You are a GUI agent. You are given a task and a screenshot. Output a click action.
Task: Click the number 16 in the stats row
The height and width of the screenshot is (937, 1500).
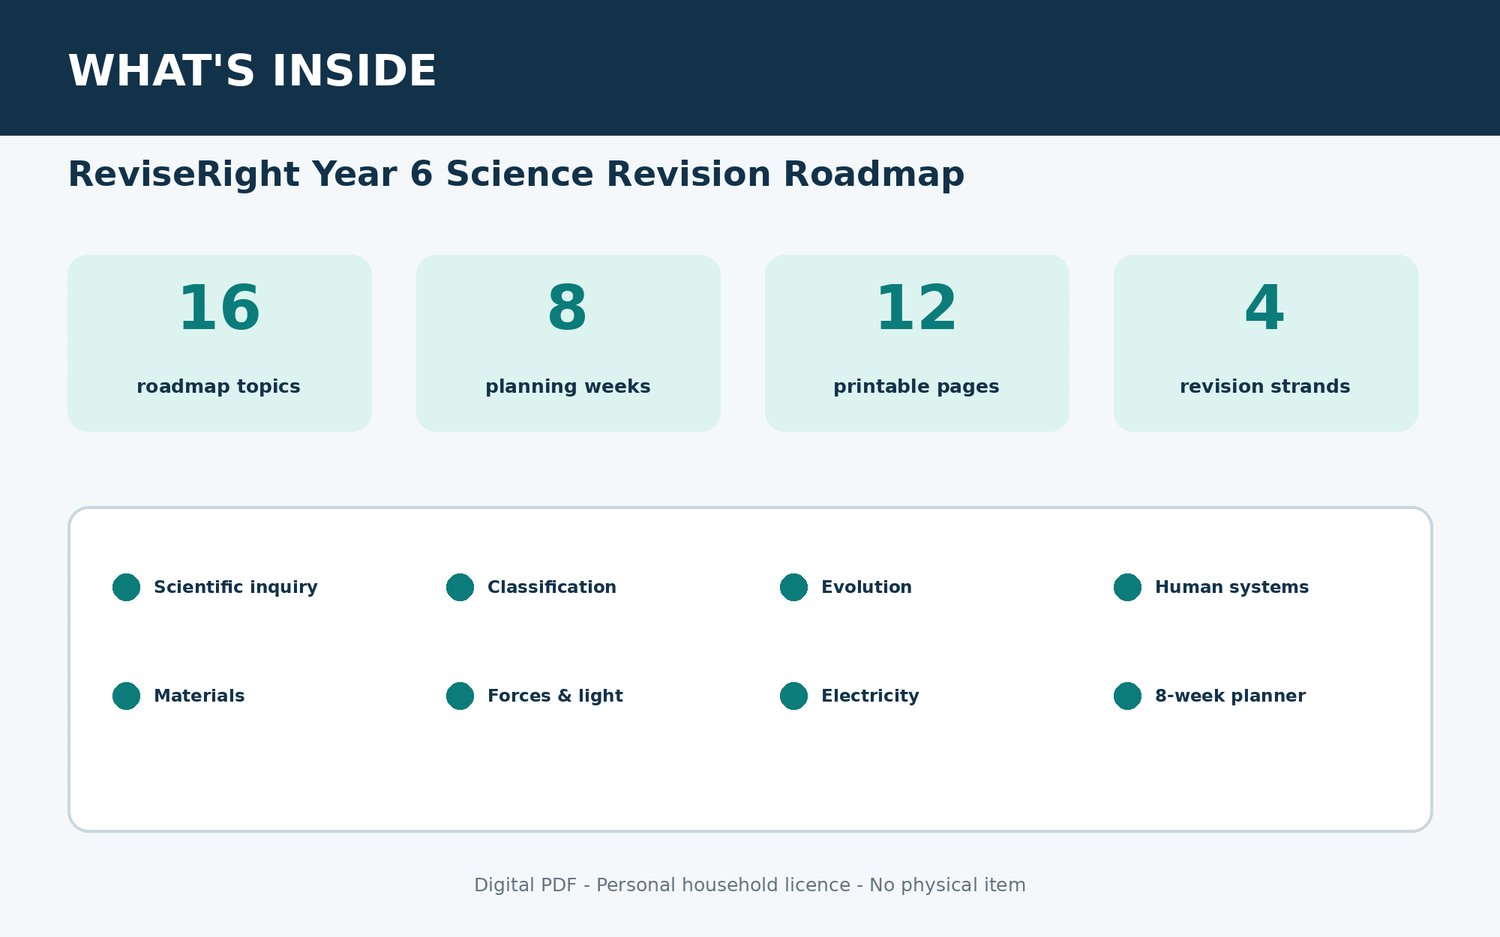[x=219, y=308]
